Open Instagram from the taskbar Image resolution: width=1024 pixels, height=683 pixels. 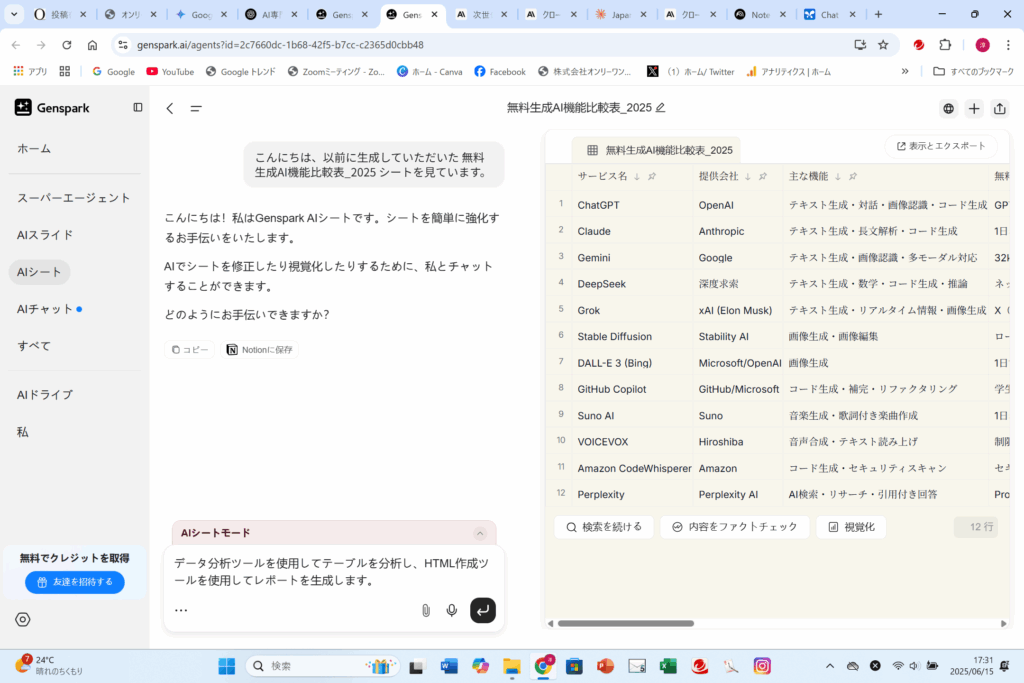pos(761,666)
